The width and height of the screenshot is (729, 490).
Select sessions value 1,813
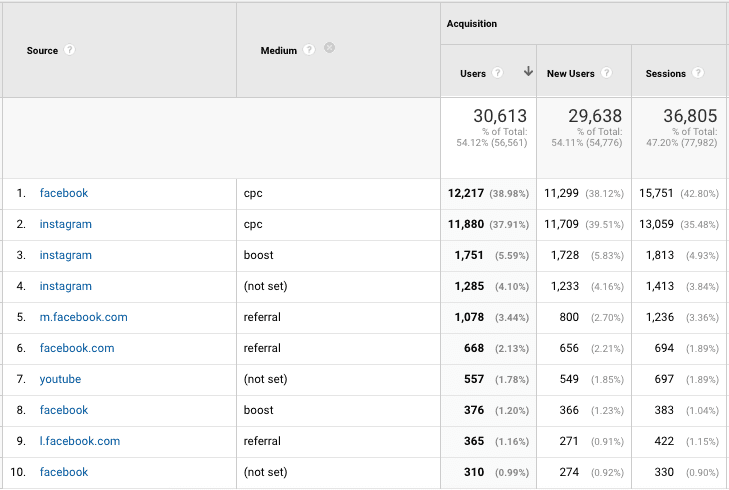click(660, 255)
